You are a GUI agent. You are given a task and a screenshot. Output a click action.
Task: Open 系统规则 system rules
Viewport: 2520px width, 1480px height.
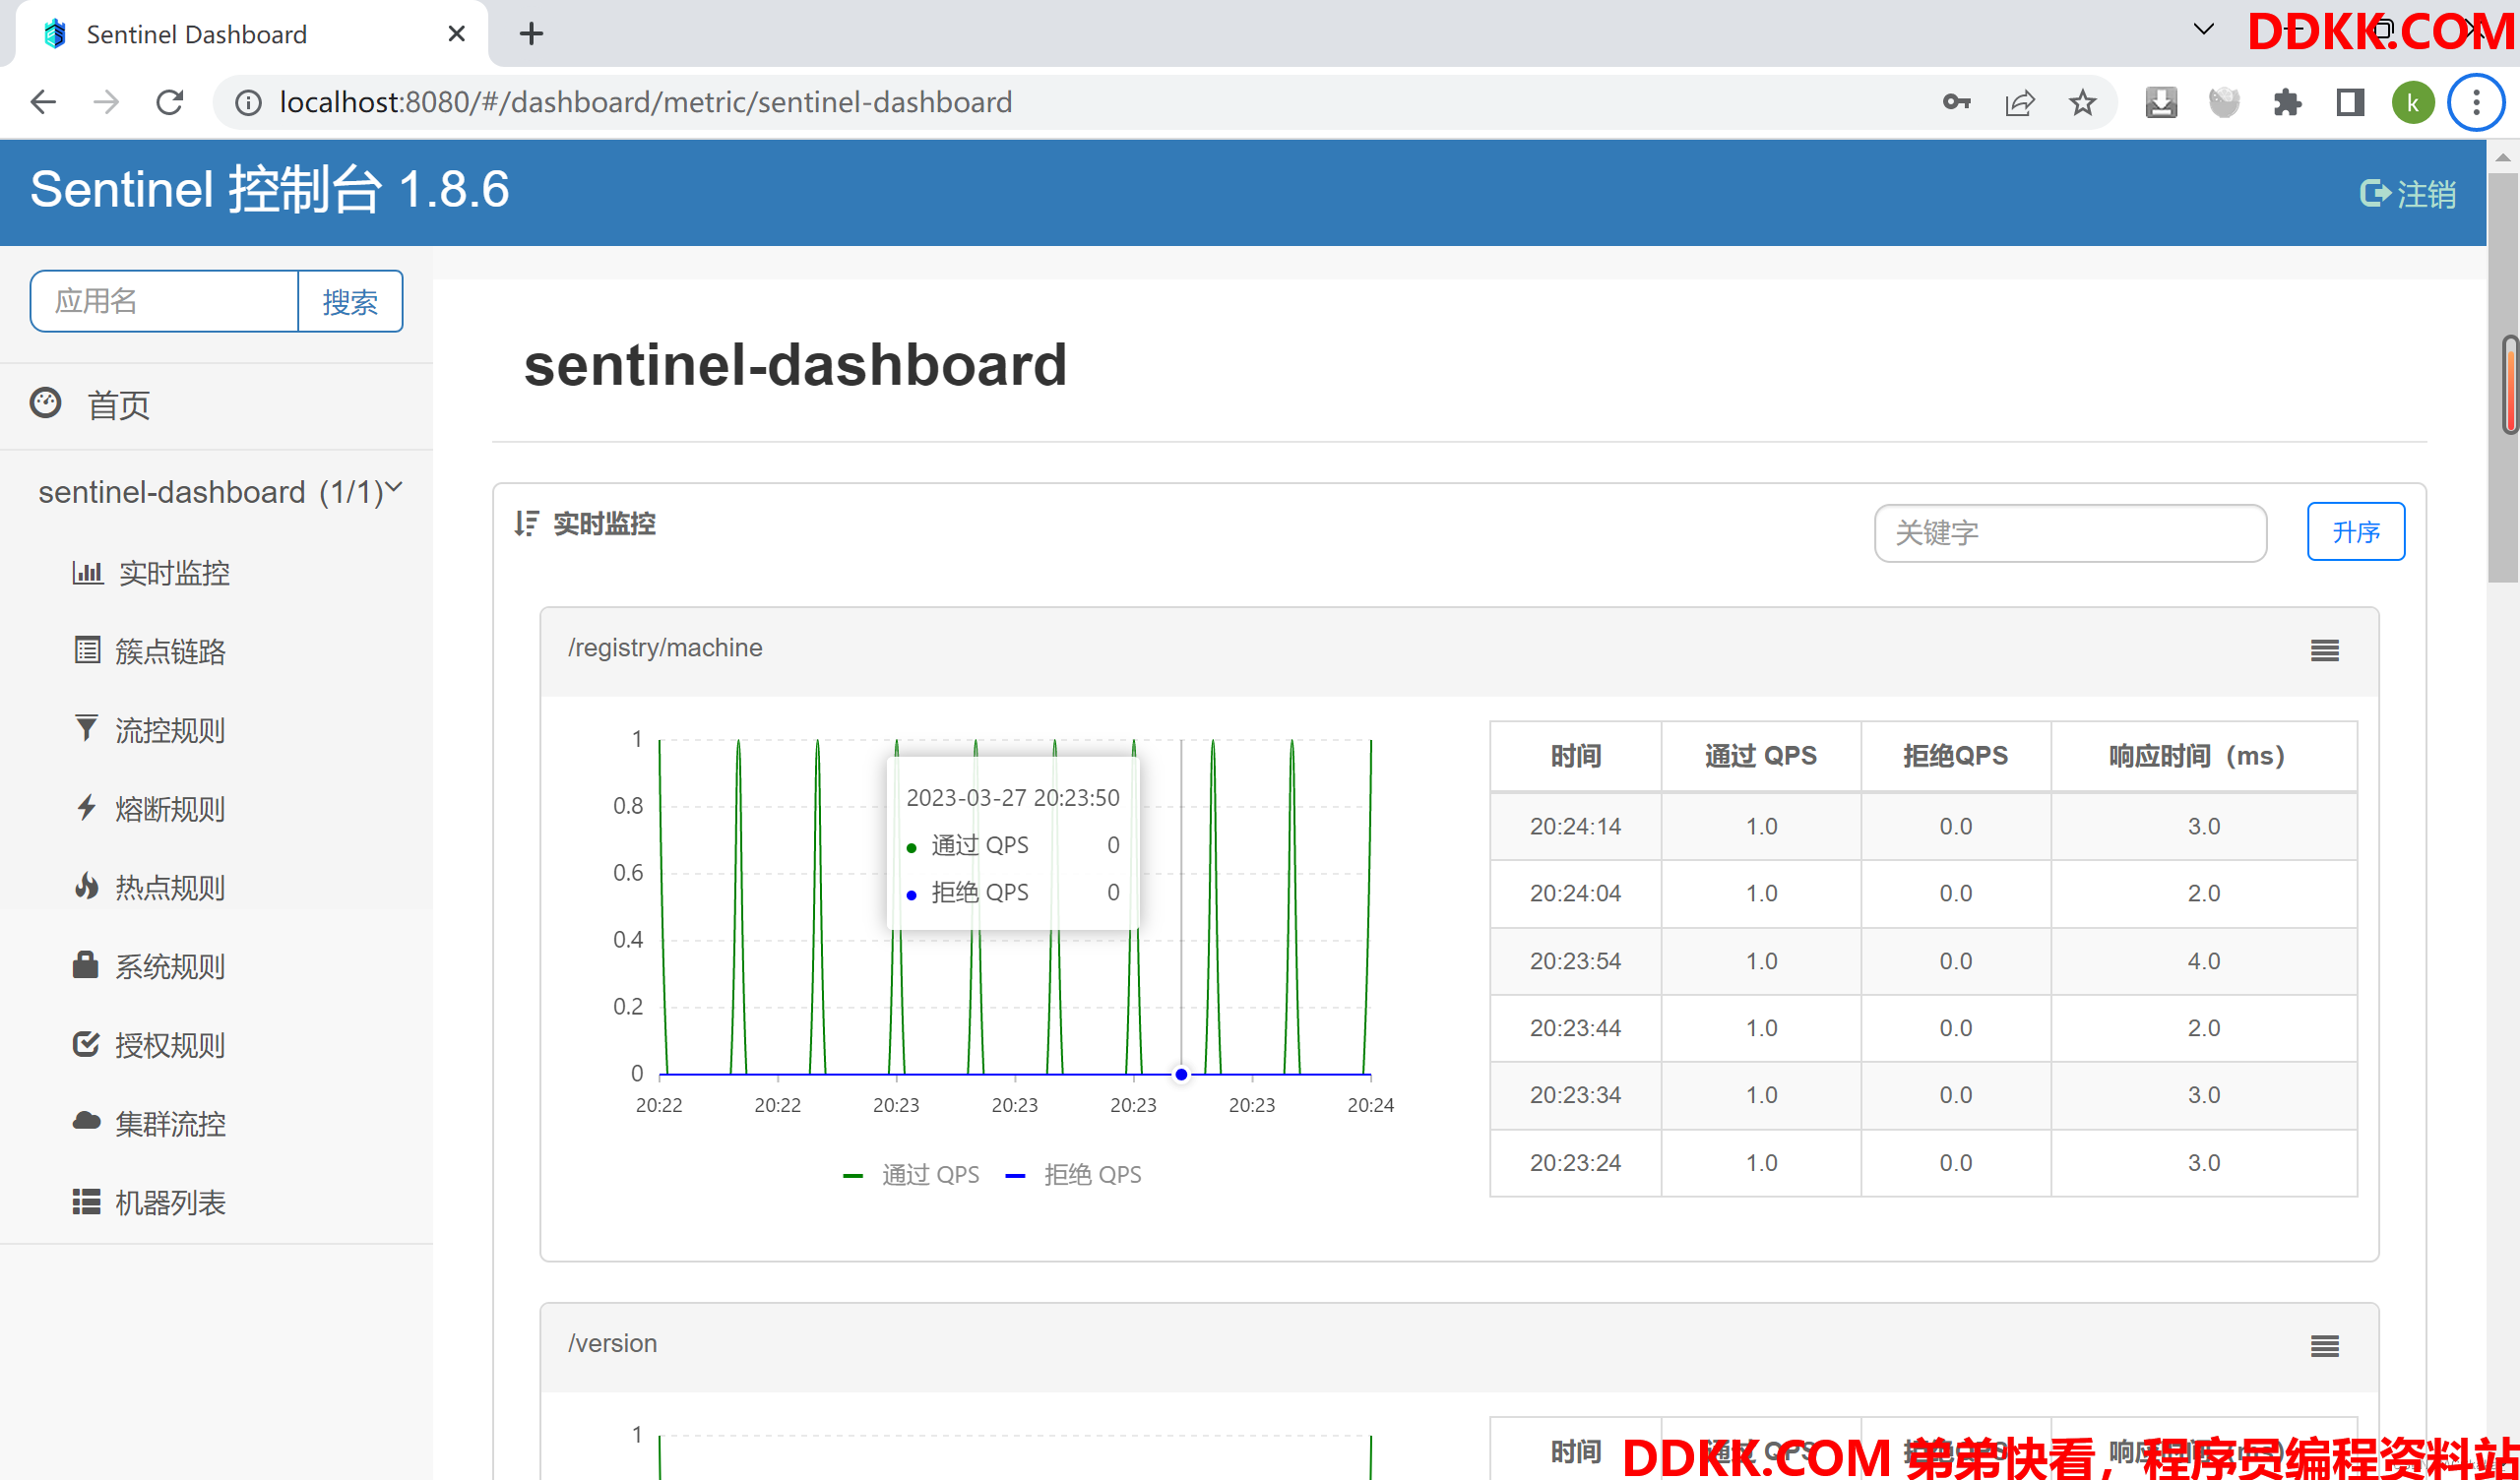[x=170, y=967]
